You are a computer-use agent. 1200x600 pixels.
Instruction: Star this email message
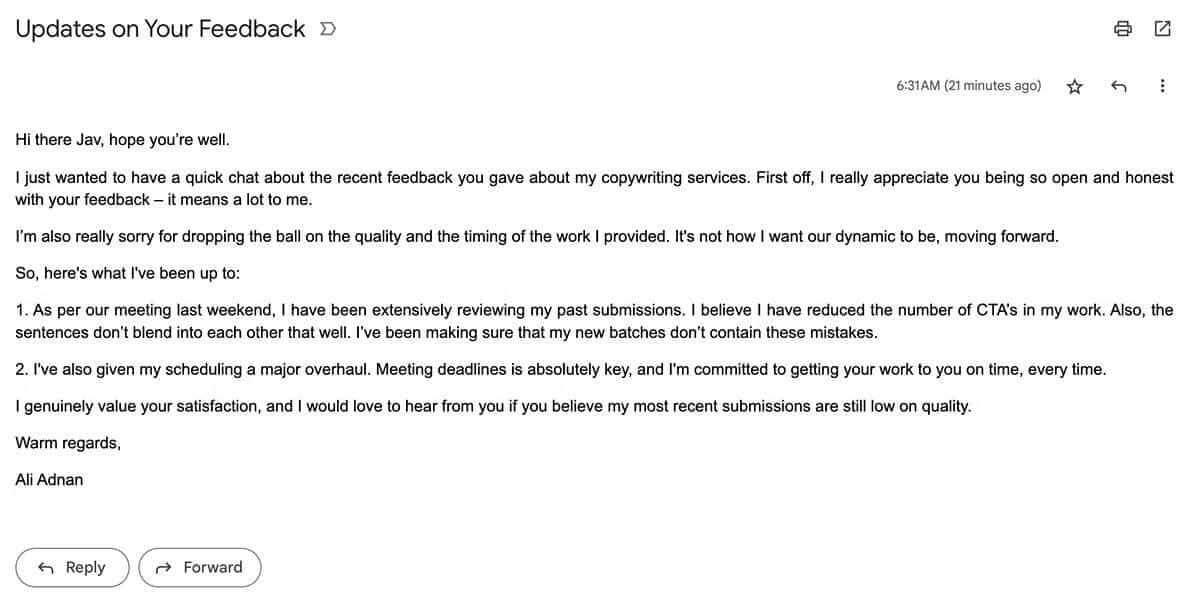point(1075,87)
